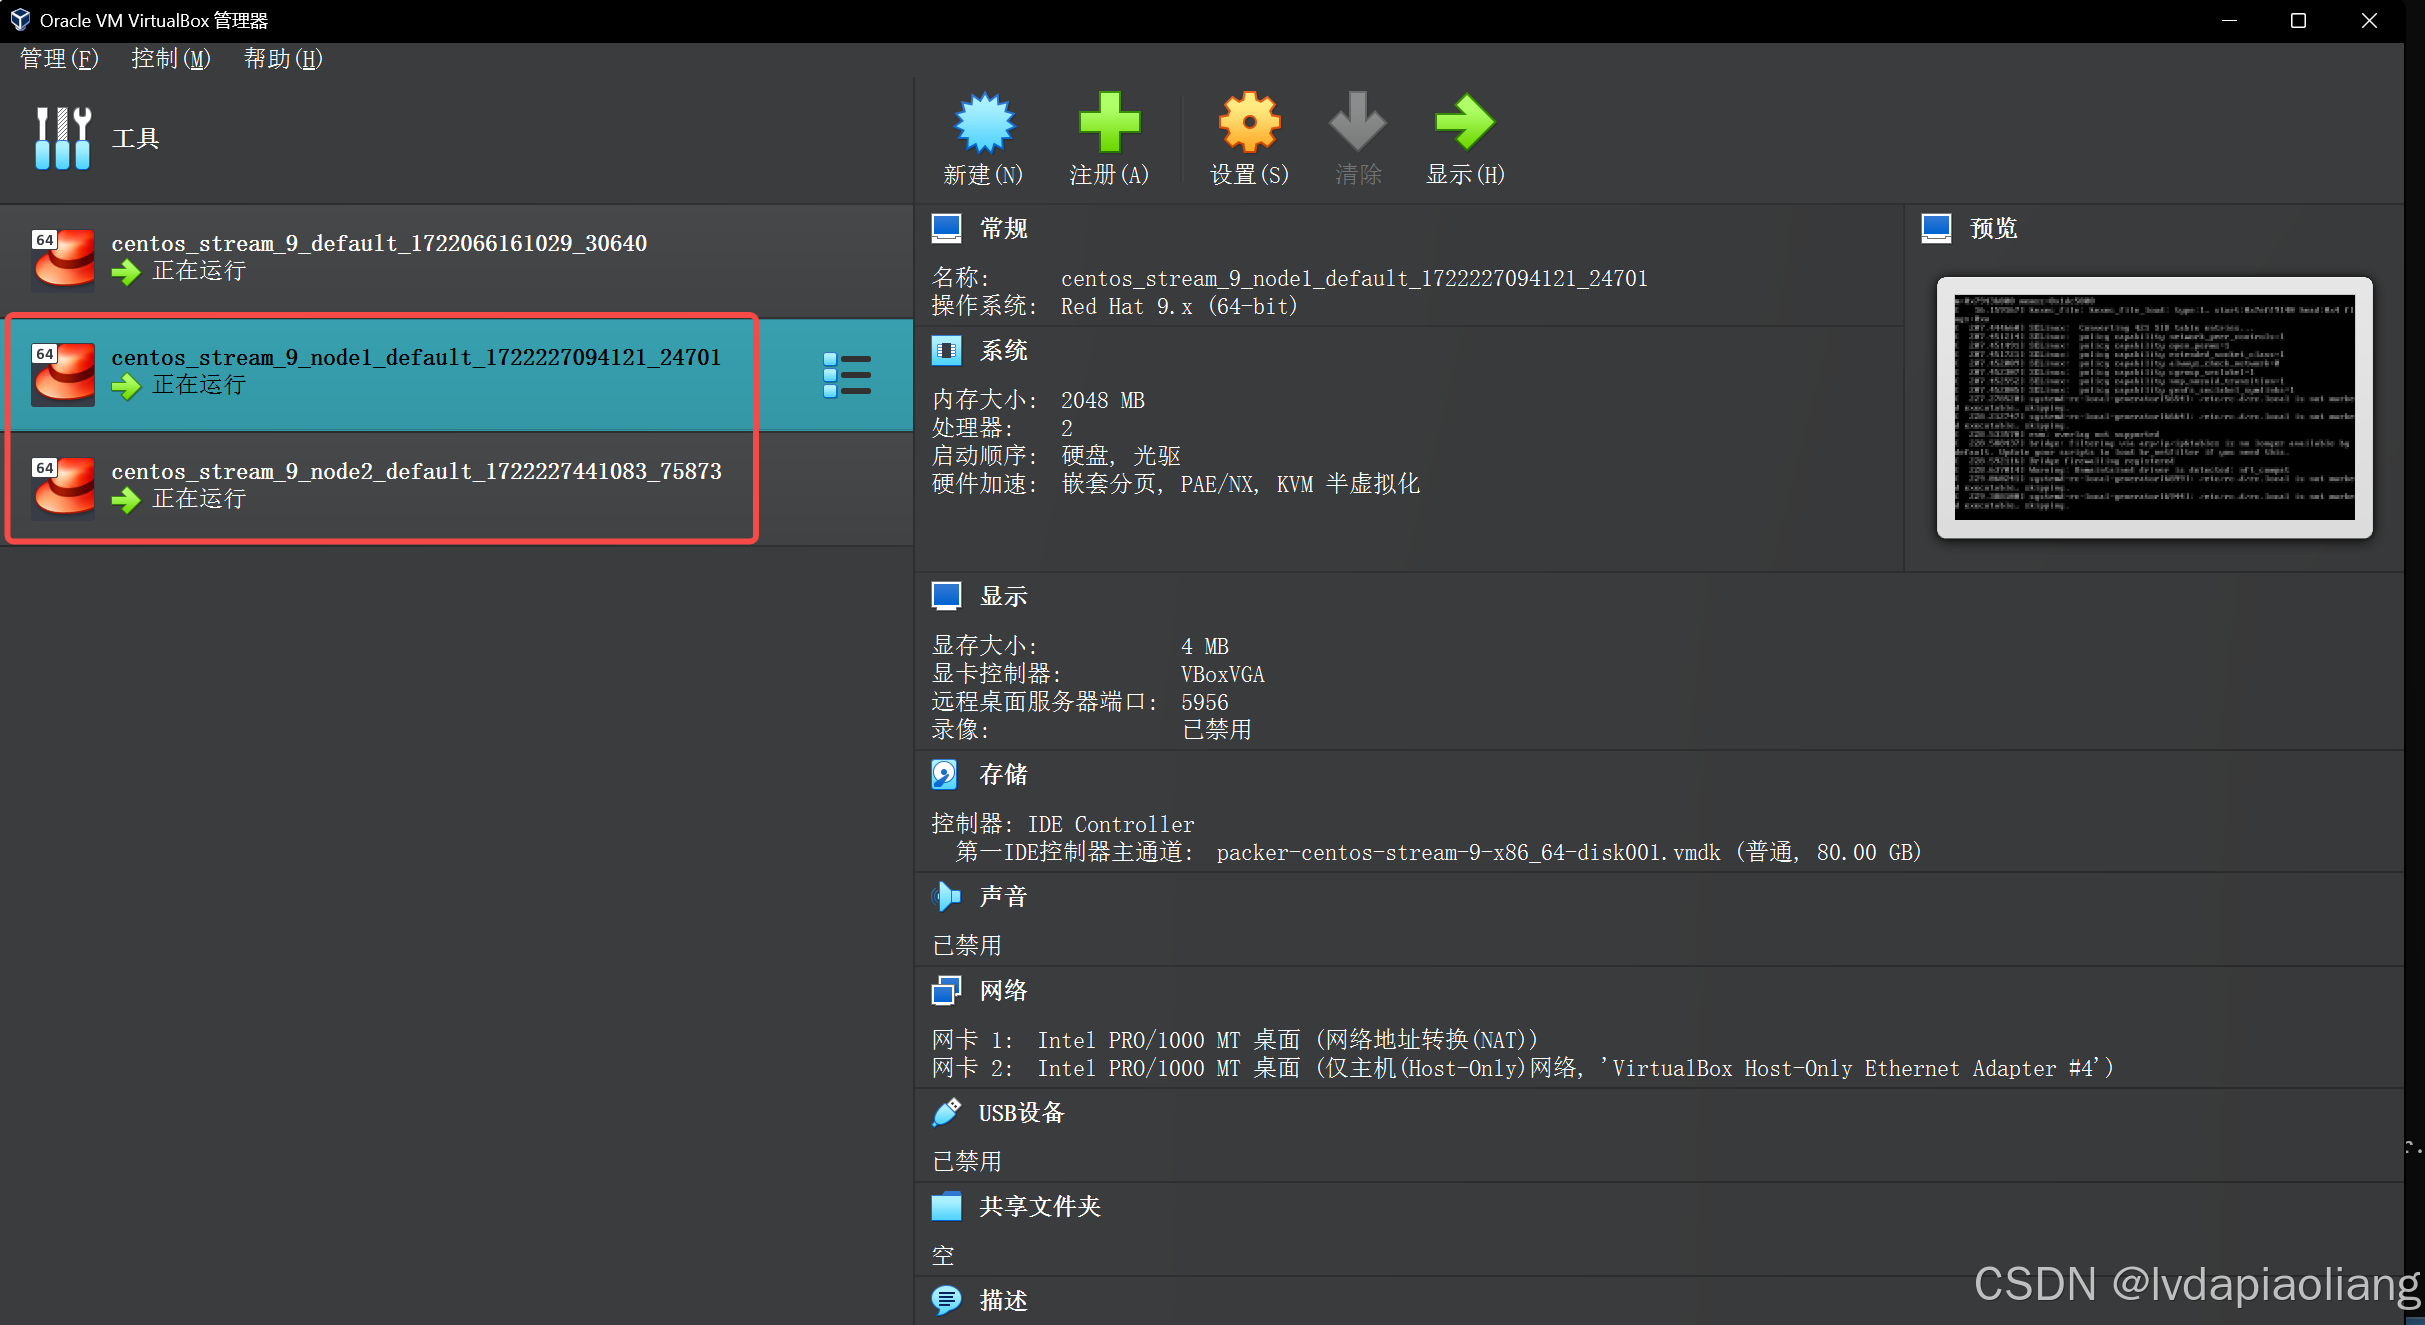Click the memory value 2048 MB
This screenshot has width=2425, height=1325.
(x=1103, y=400)
